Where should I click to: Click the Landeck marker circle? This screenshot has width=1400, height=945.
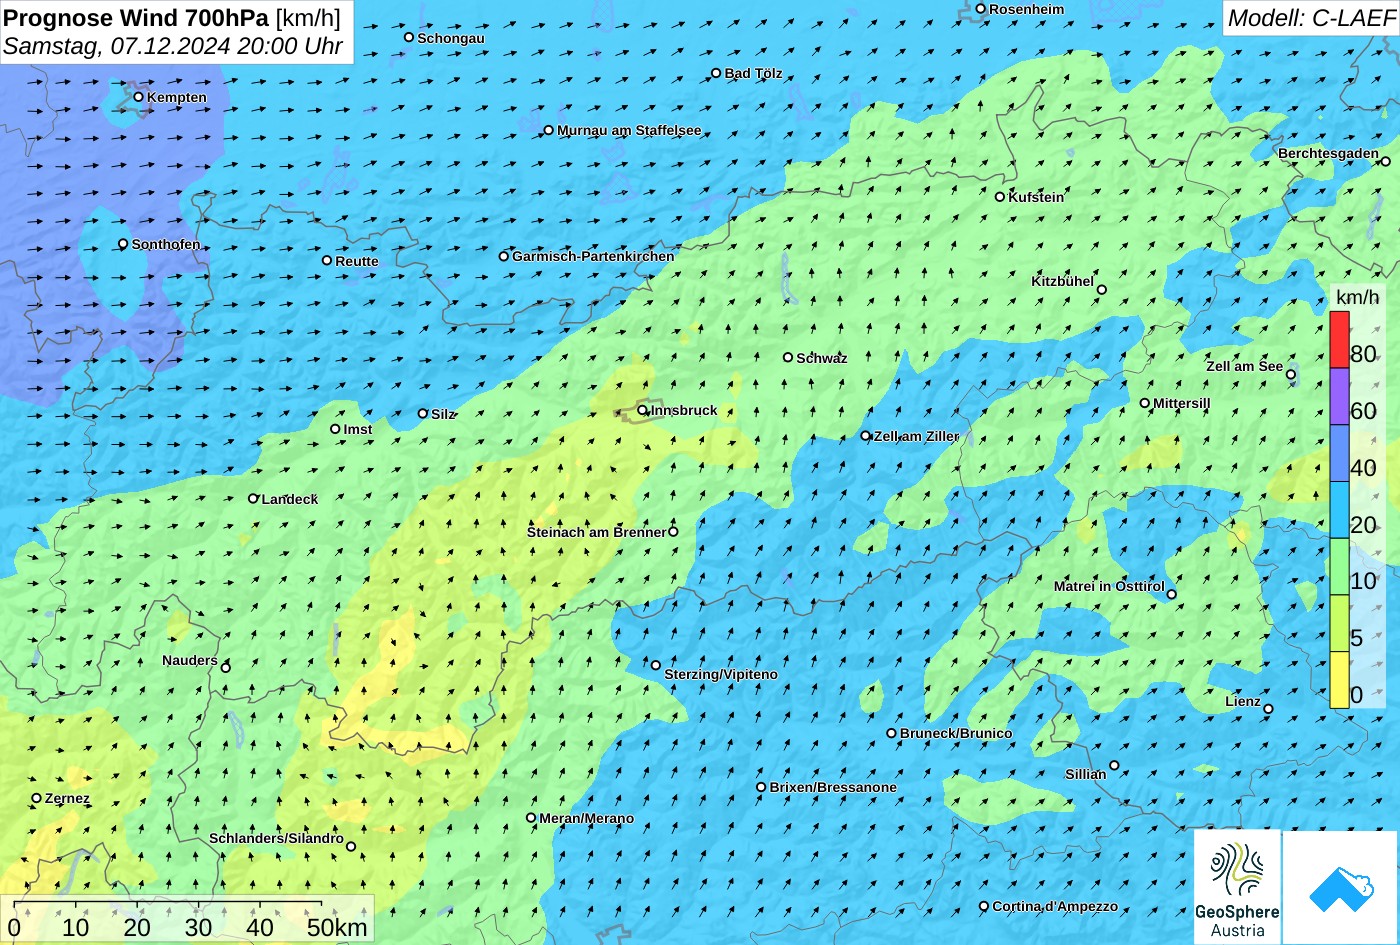coord(253,498)
